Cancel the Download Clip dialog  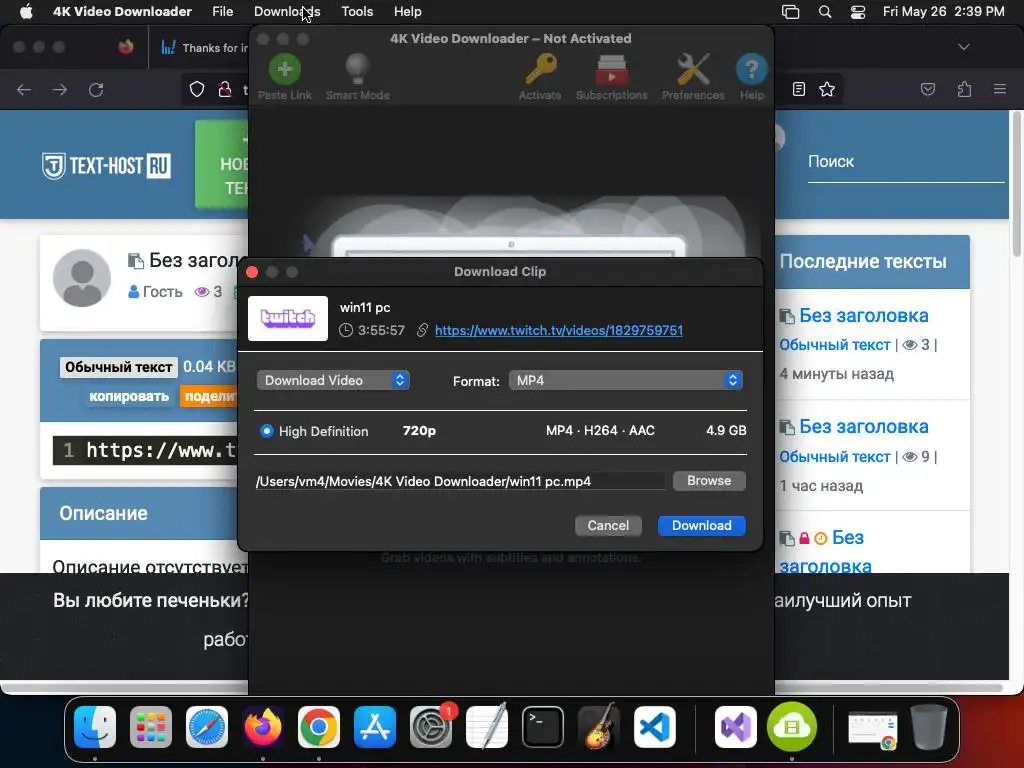608,526
